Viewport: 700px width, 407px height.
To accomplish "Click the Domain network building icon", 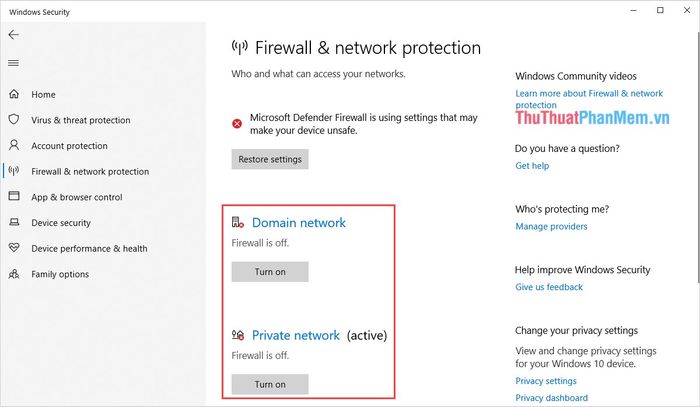I will pyautogui.click(x=238, y=222).
